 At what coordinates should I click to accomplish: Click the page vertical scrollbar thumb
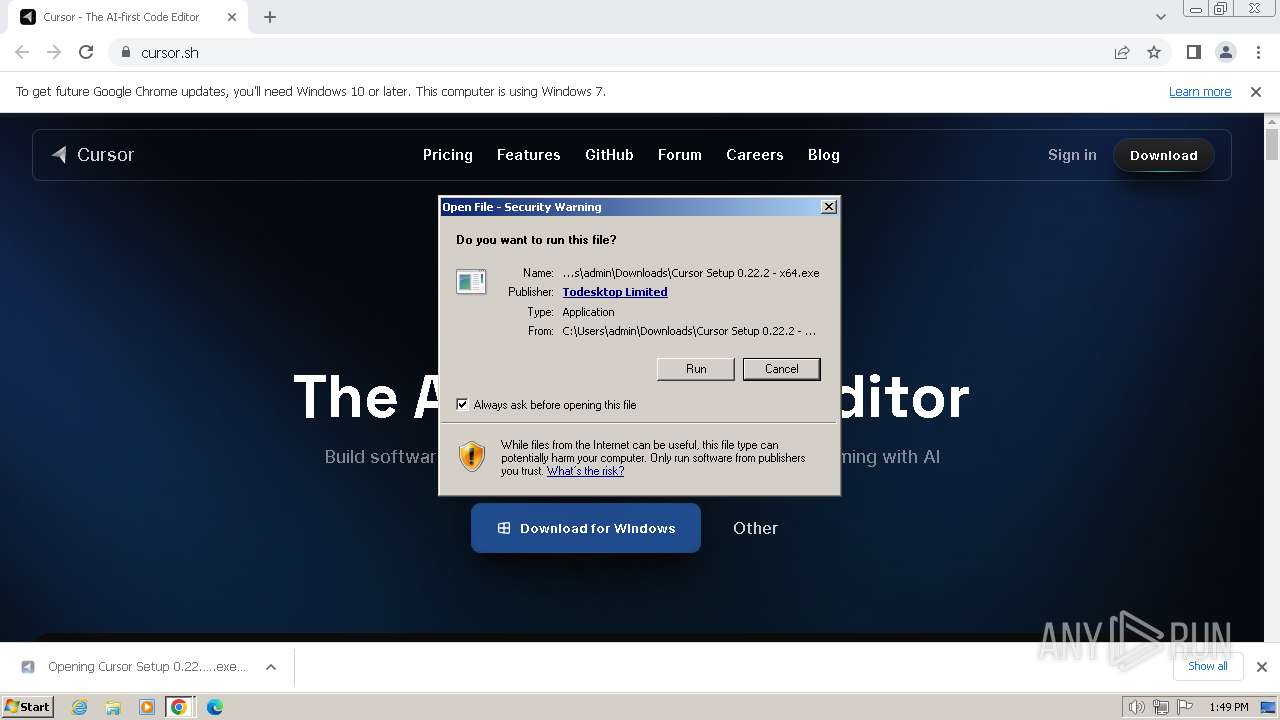[x=1272, y=145]
